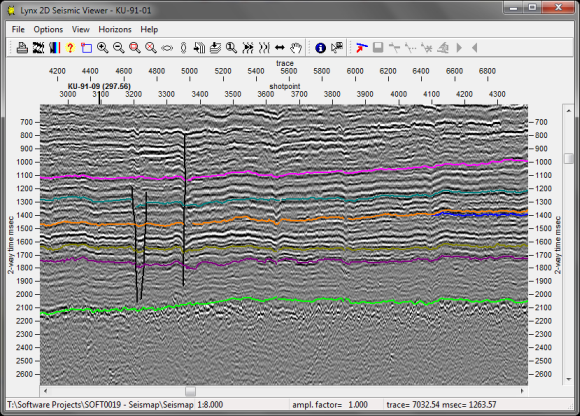
Task: Click the greyed backward triangle icon
Action: (475, 48)
